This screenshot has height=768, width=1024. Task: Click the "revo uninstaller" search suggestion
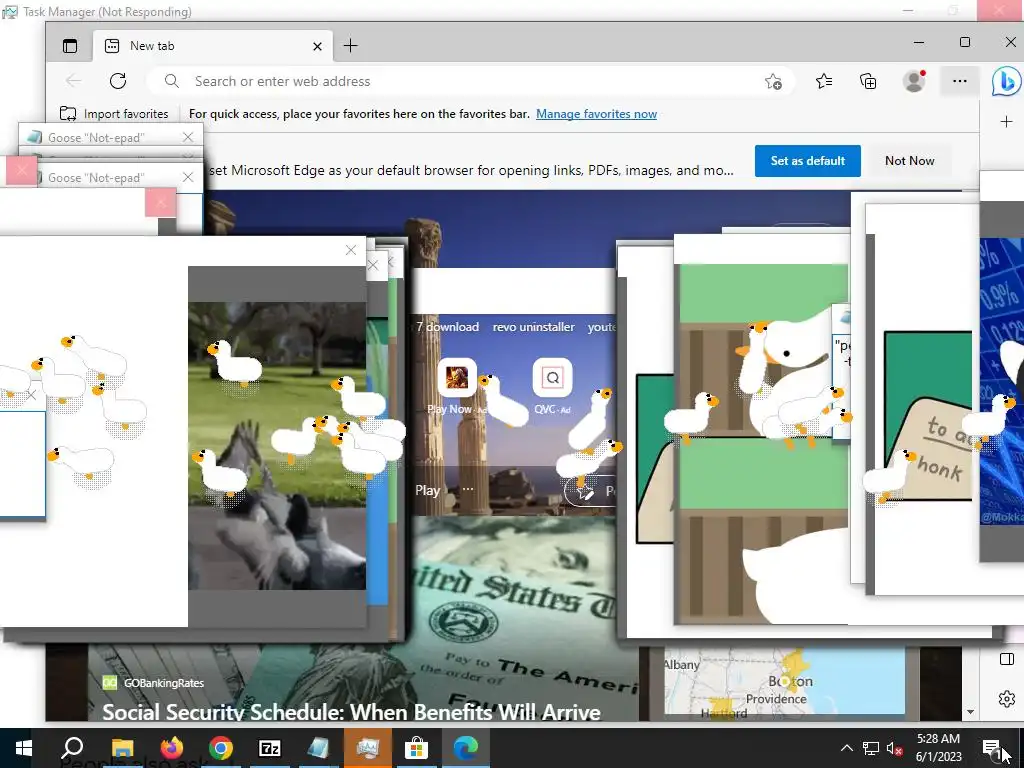(534, 327)
